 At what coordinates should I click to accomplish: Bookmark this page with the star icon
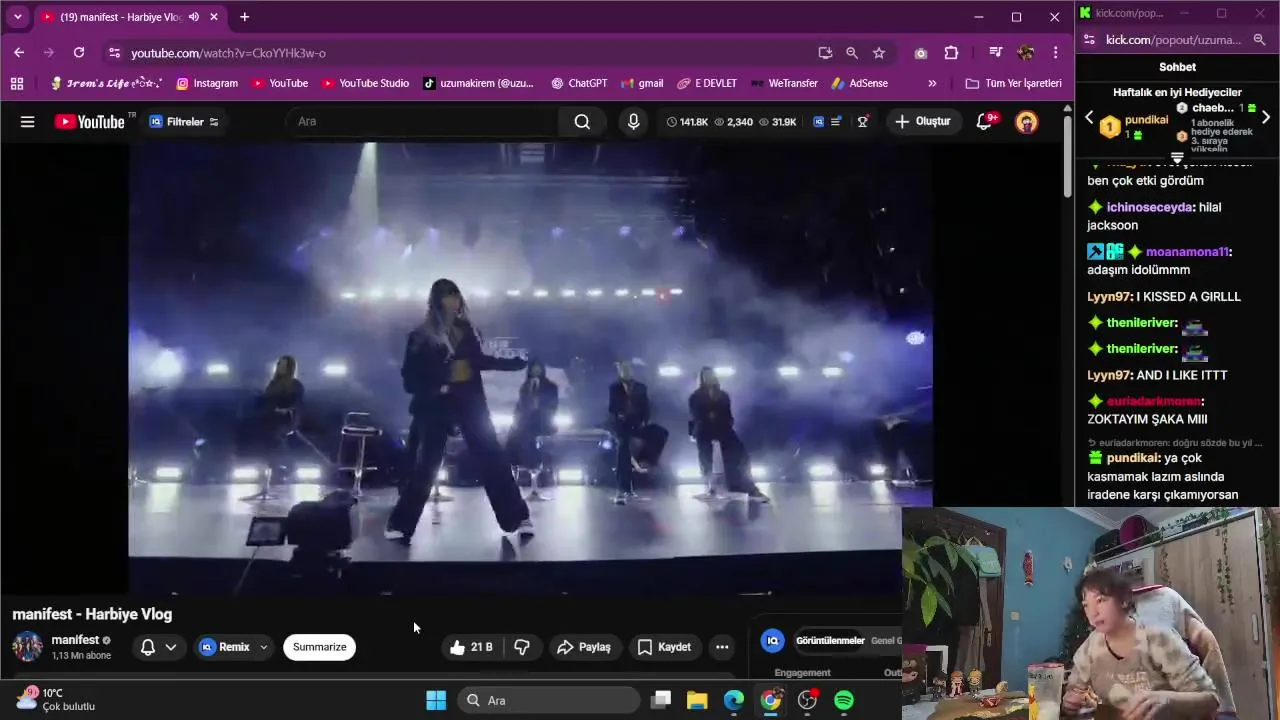coord(879,53)
